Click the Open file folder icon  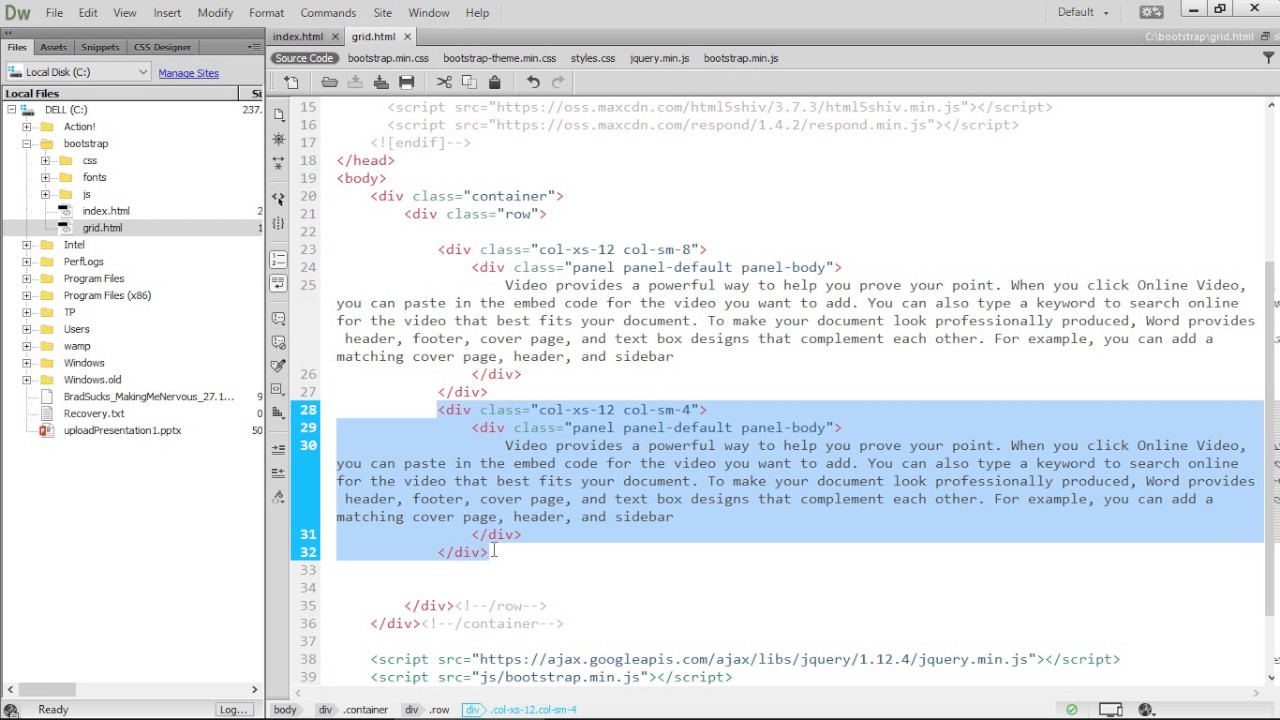coord(329,82)
